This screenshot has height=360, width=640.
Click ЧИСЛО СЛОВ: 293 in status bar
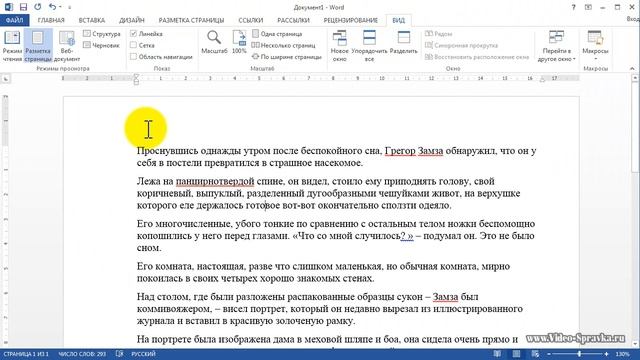click(x=82, y=354)
